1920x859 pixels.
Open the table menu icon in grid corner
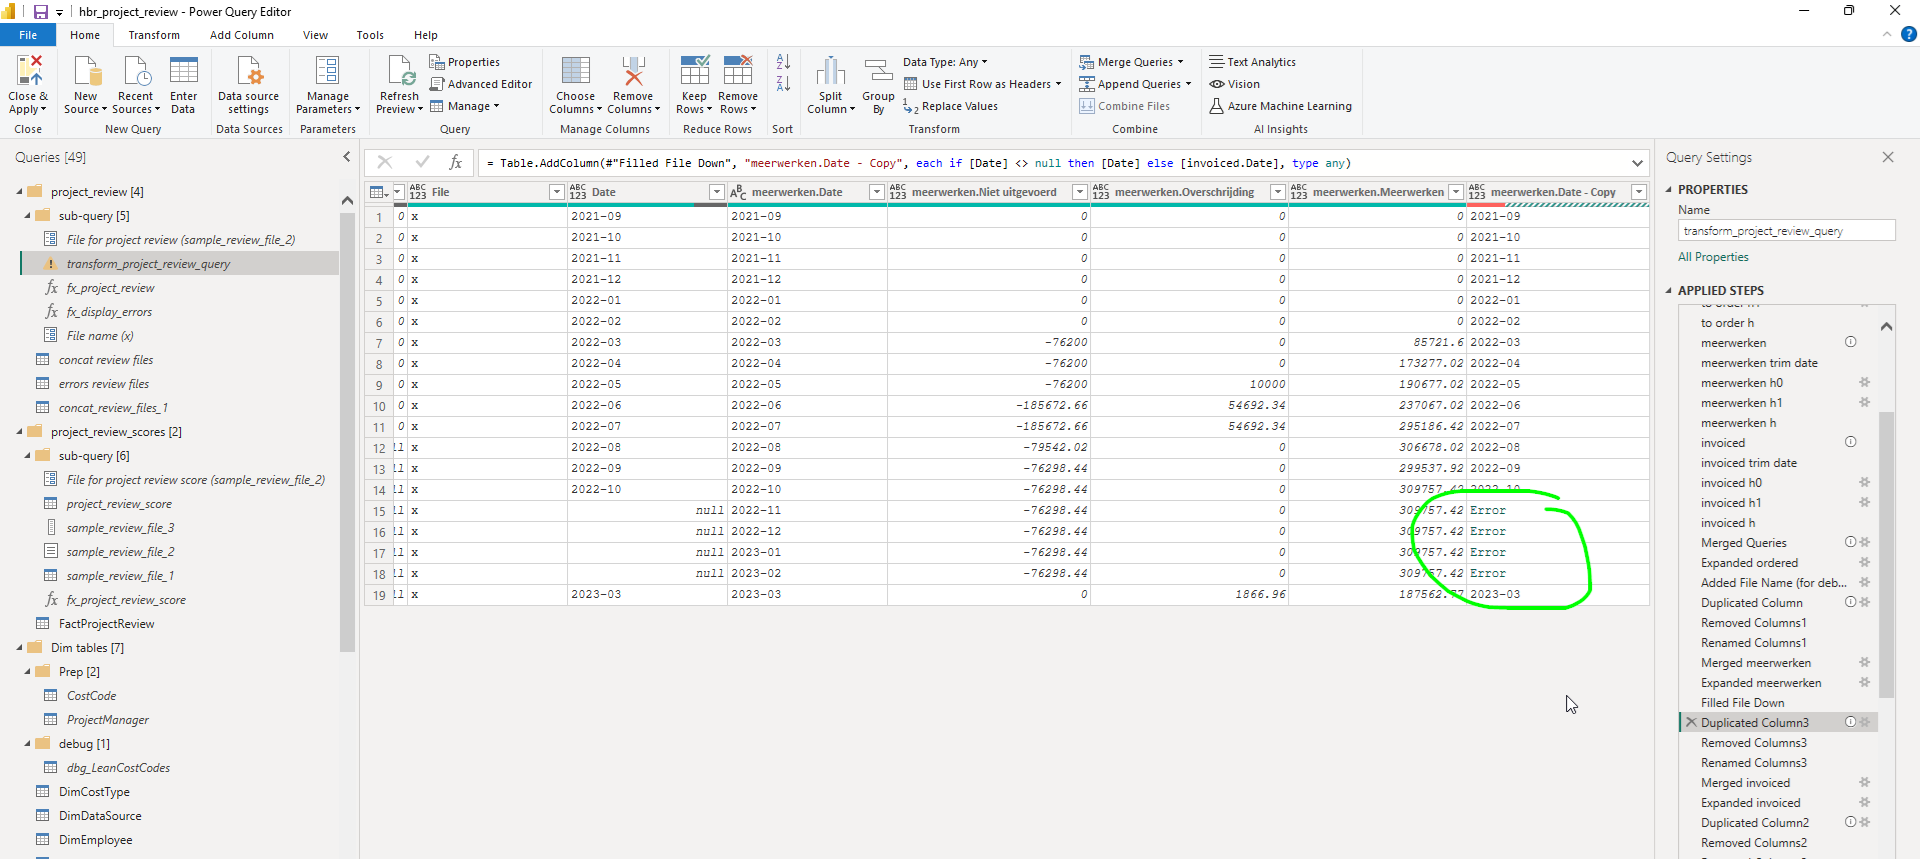click(x=378, y=192)
